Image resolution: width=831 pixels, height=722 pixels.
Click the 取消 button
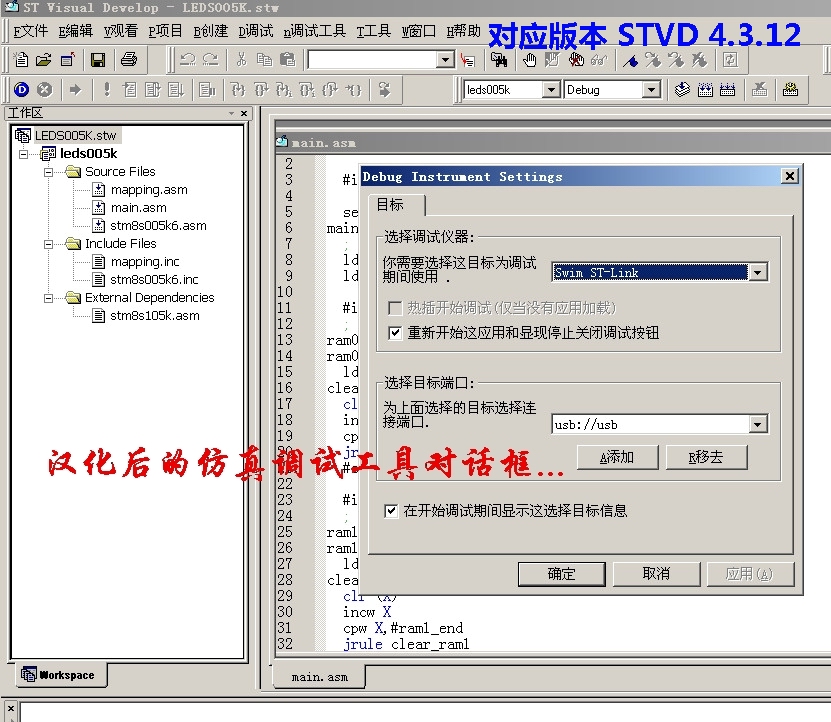coord(656,574)
